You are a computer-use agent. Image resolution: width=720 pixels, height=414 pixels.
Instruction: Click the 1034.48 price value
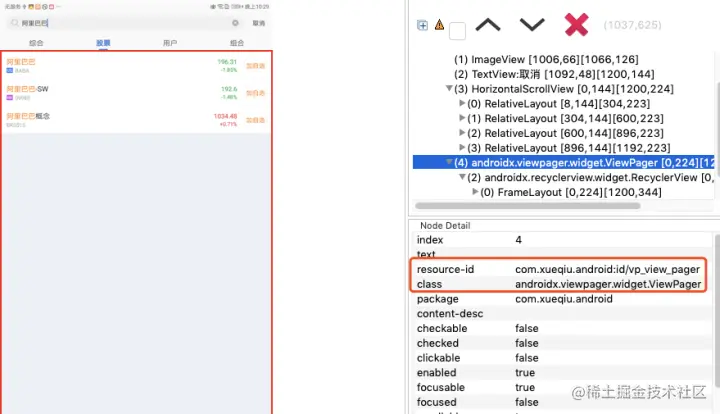click(225, 116)
